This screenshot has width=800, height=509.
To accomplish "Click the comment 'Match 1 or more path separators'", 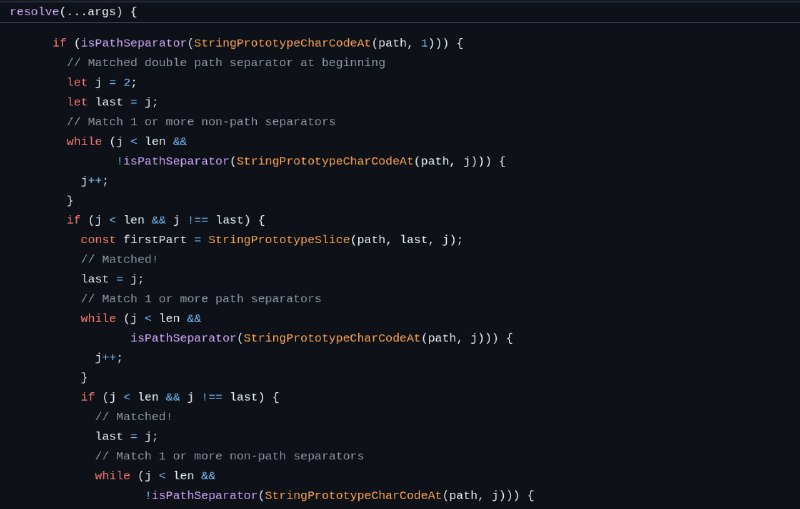I will point(201,298).
